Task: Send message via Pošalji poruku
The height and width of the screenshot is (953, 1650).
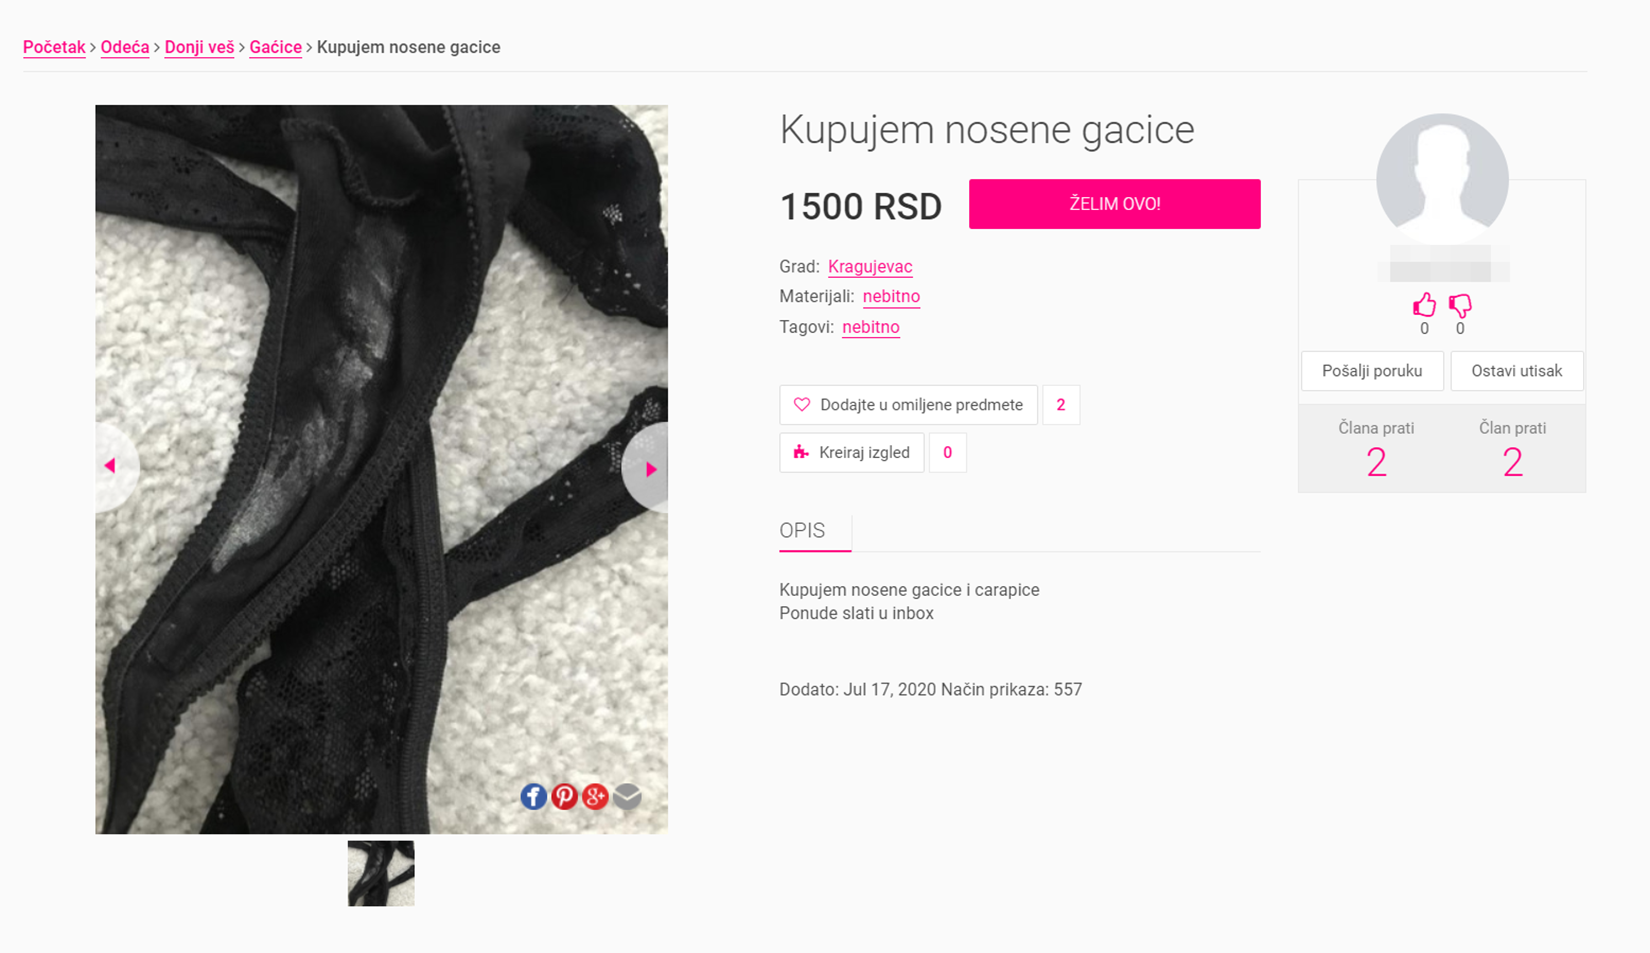Action: 1372,371
